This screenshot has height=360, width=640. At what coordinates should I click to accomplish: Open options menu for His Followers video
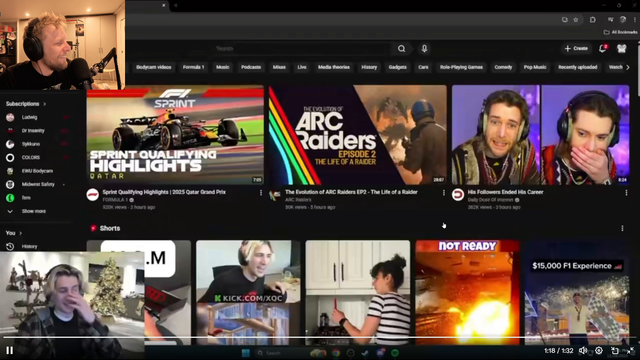pyautogui.click(x=626, y=193)
